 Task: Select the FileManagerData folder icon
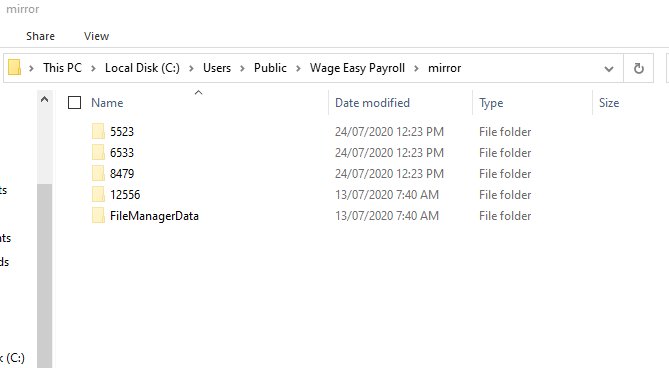[x=98, y=215]
